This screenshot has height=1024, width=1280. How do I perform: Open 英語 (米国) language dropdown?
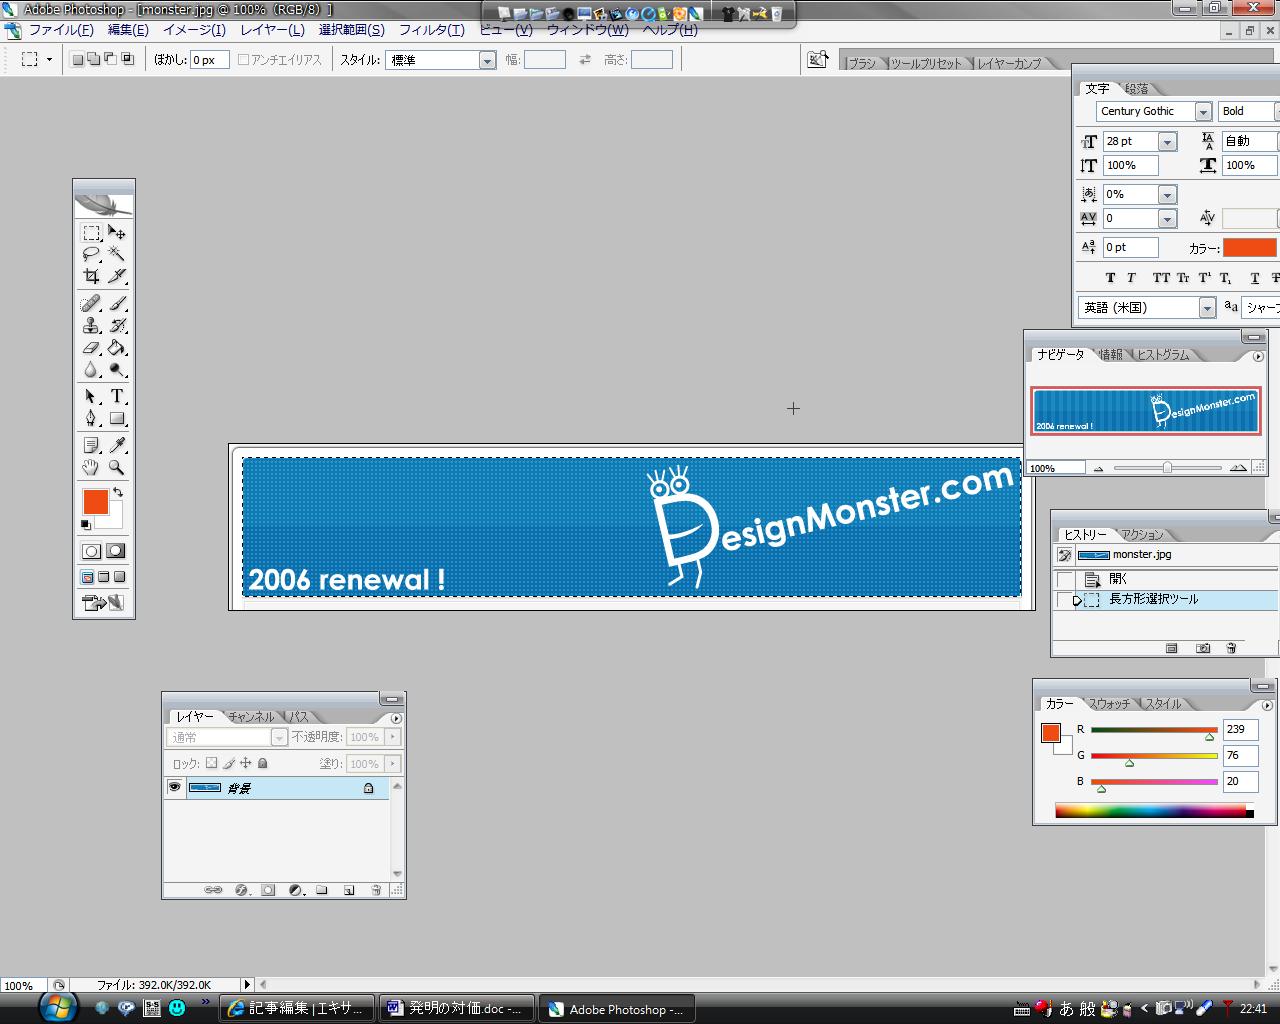1207,308
